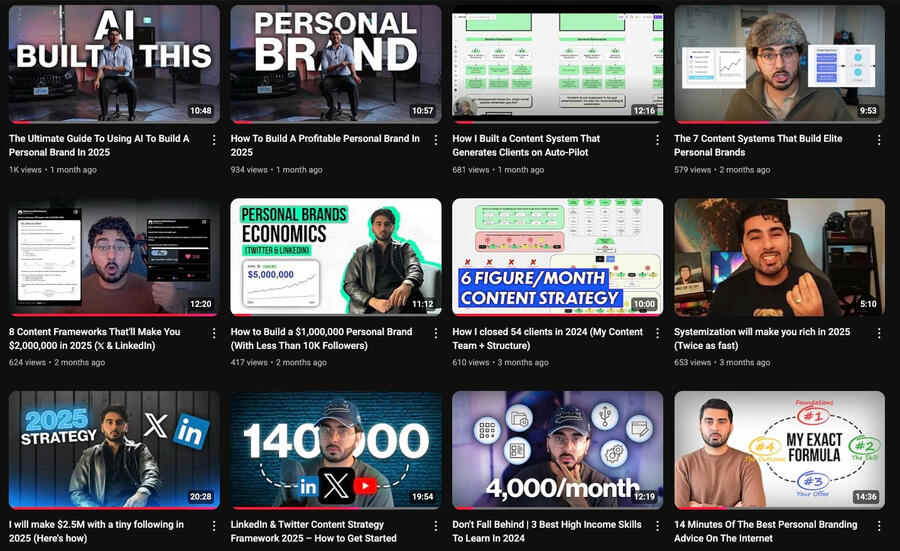The image size is (900, 551).
Task: Open the Personal Brands Economics thumbnail
Action: click(336, 257)
